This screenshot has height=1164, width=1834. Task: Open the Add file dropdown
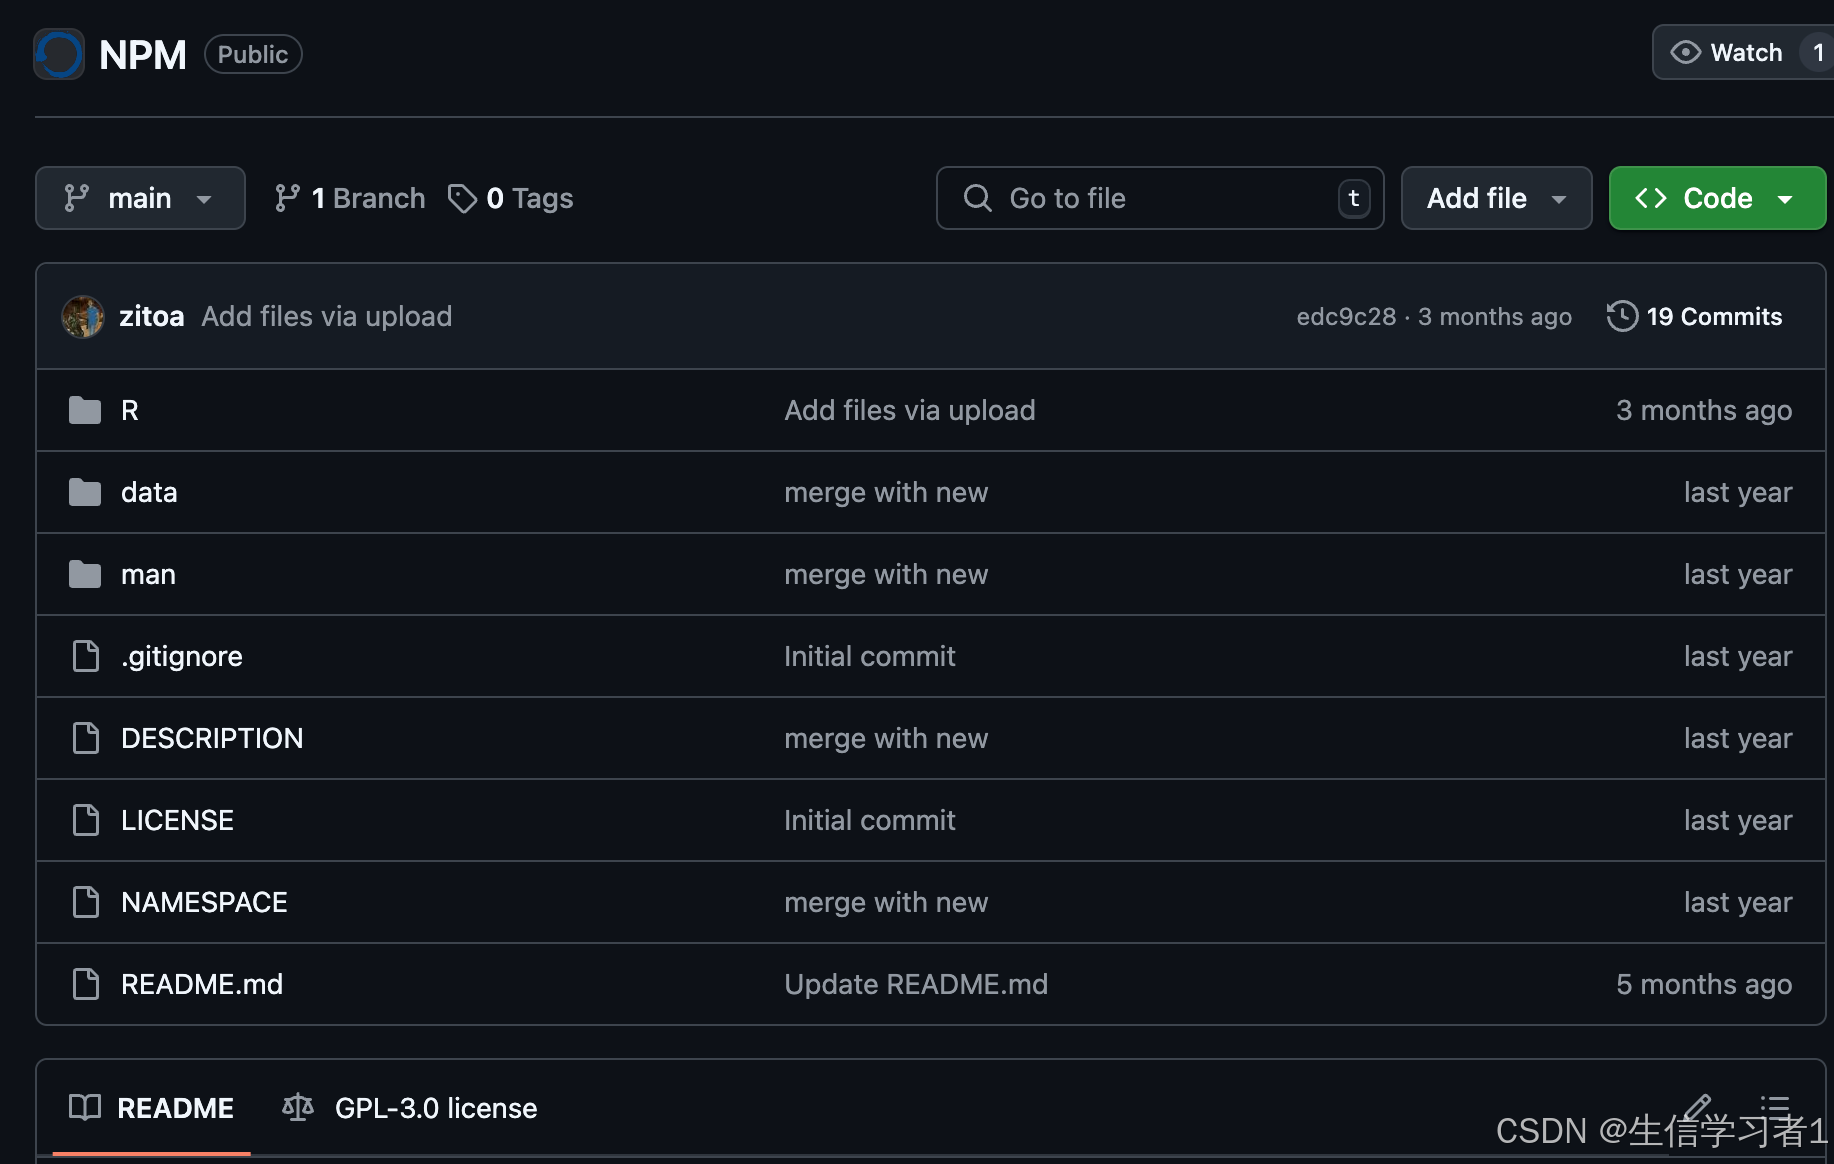click(x=1496, y=199)
